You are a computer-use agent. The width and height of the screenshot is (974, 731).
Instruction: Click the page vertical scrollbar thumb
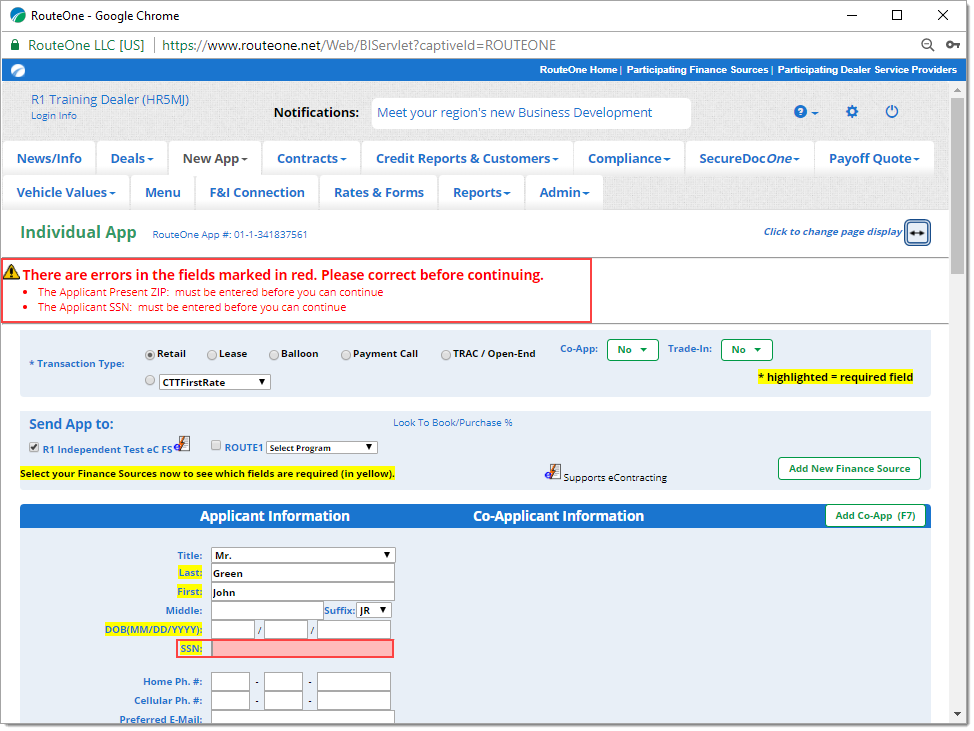coord(957,185)
